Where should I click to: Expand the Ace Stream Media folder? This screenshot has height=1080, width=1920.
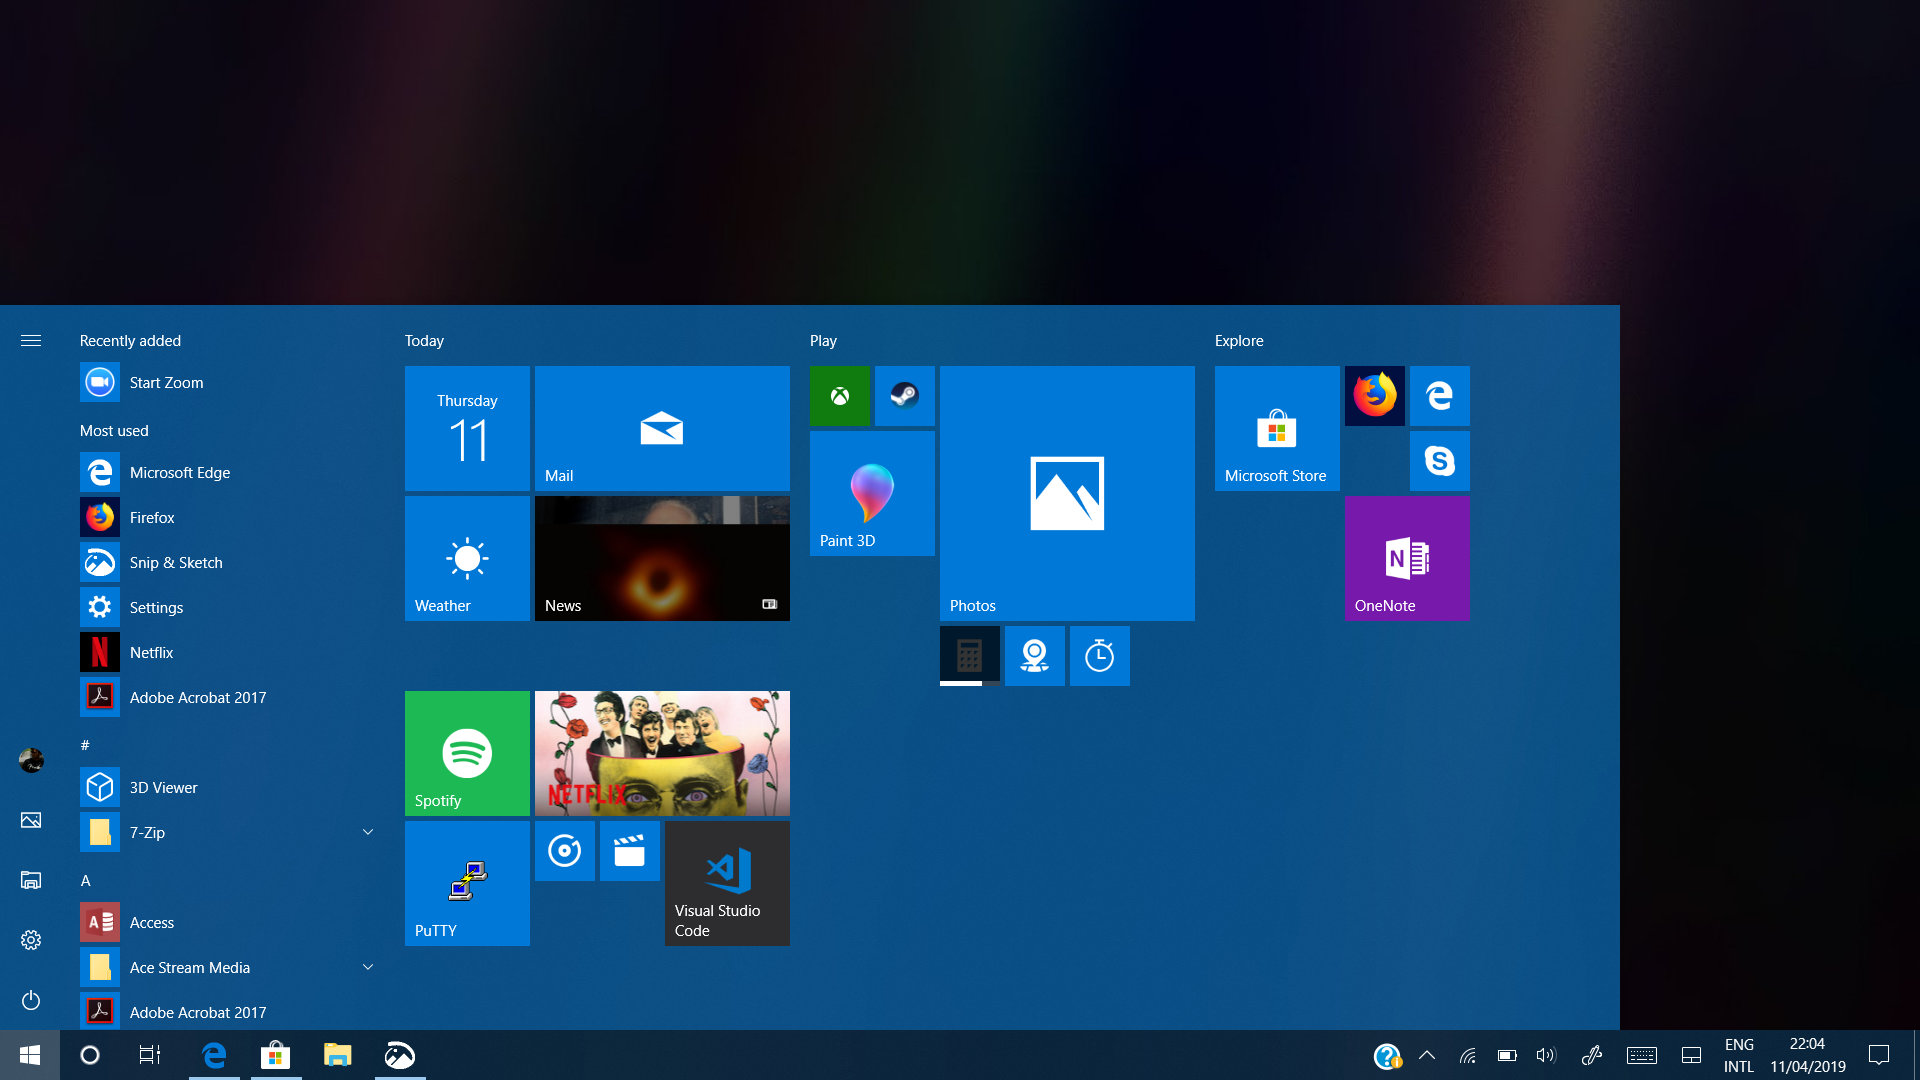point(230,967)
